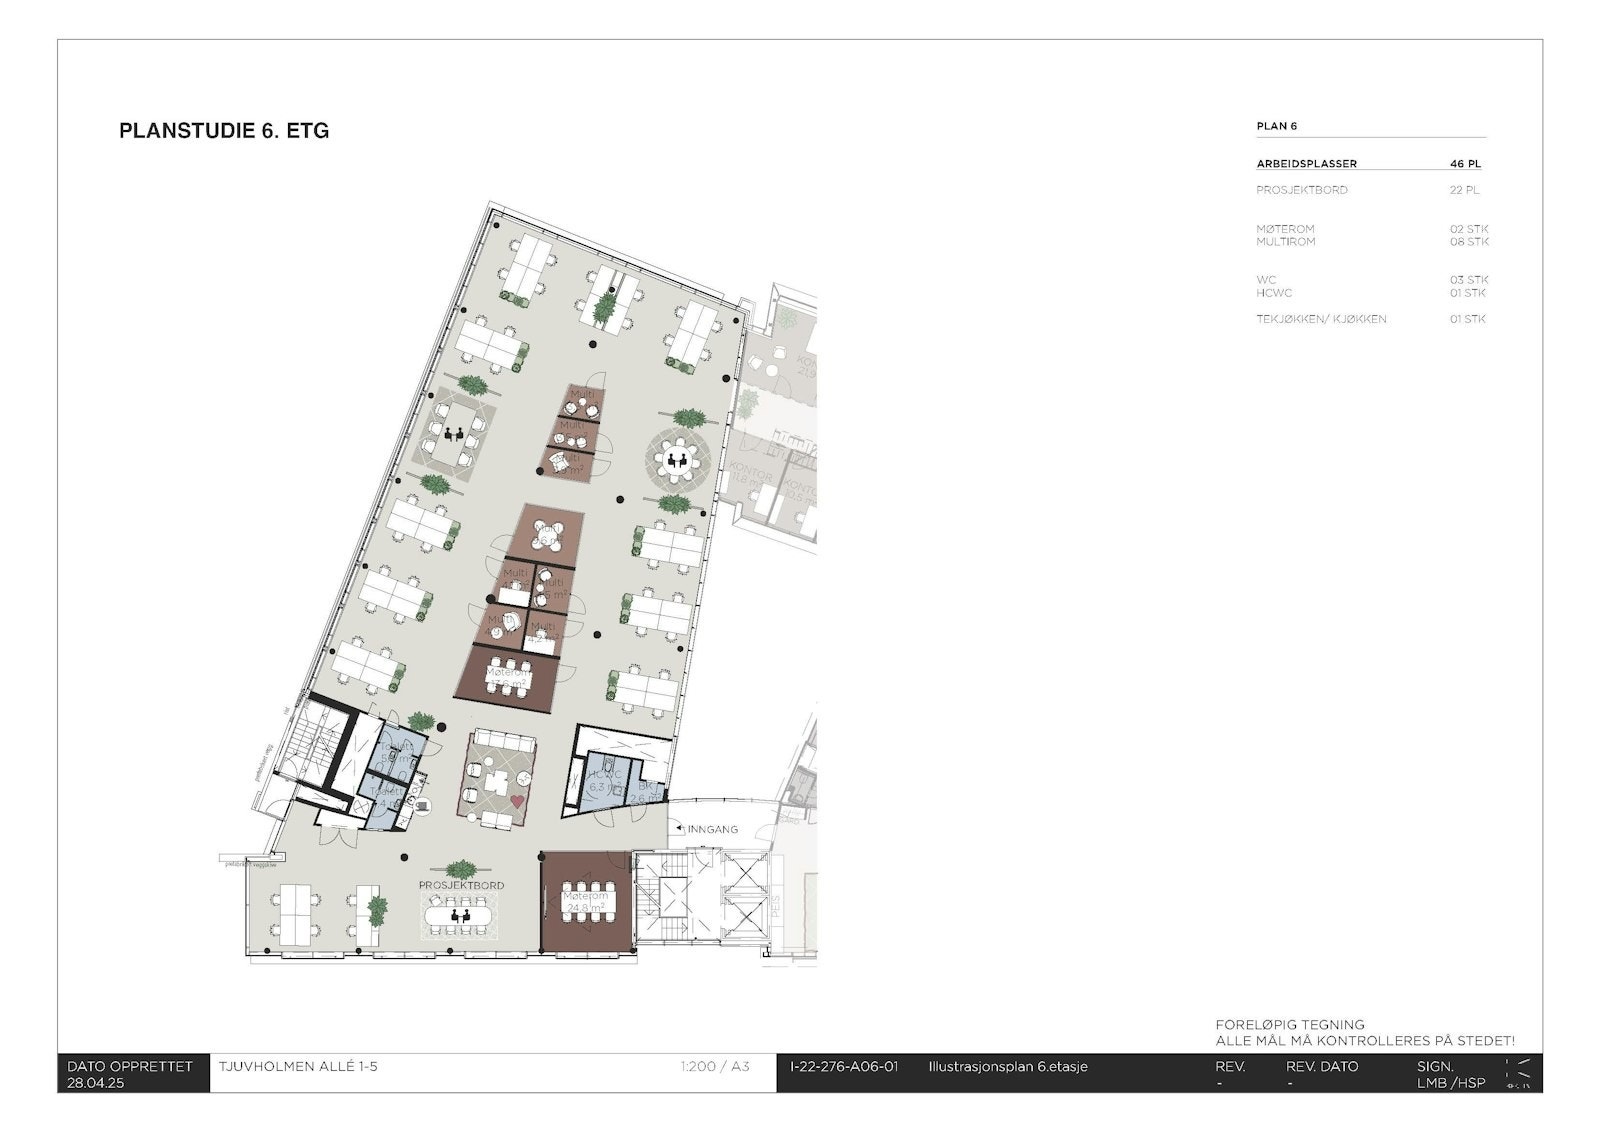The width and height of the screenshot is (1600, 1131).
Task: Select ALLE MÅL MÅ KONTROLLERES PÅ STEDET! text
Action: pos(1365,1041)
